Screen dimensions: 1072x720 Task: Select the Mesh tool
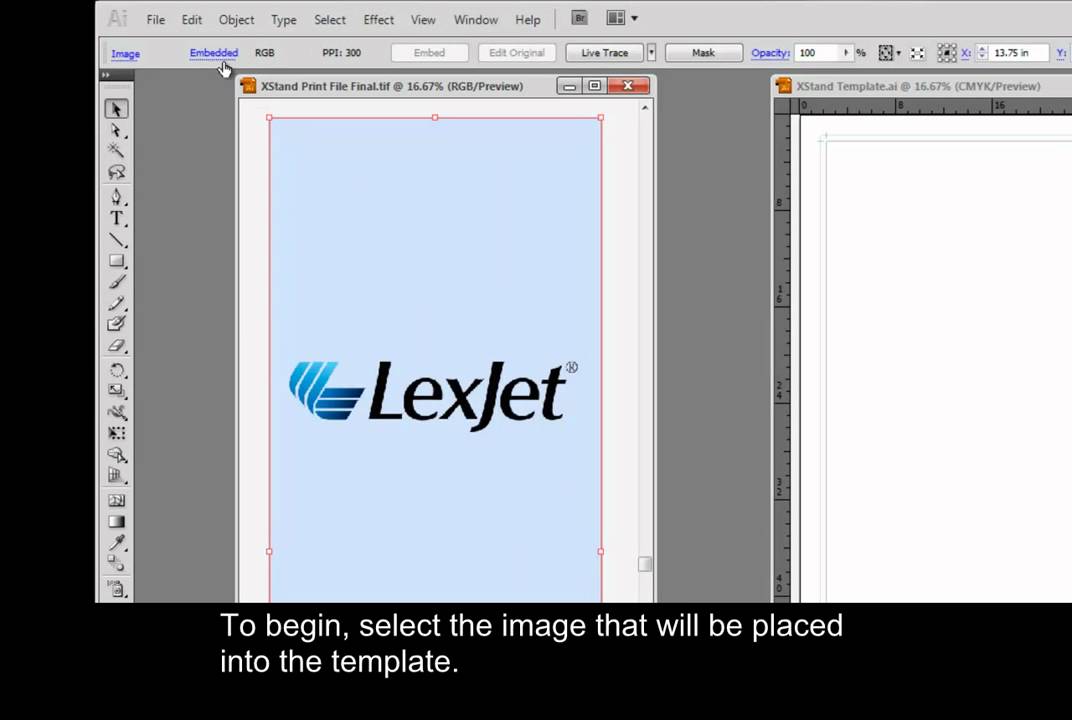click(116, 500)
